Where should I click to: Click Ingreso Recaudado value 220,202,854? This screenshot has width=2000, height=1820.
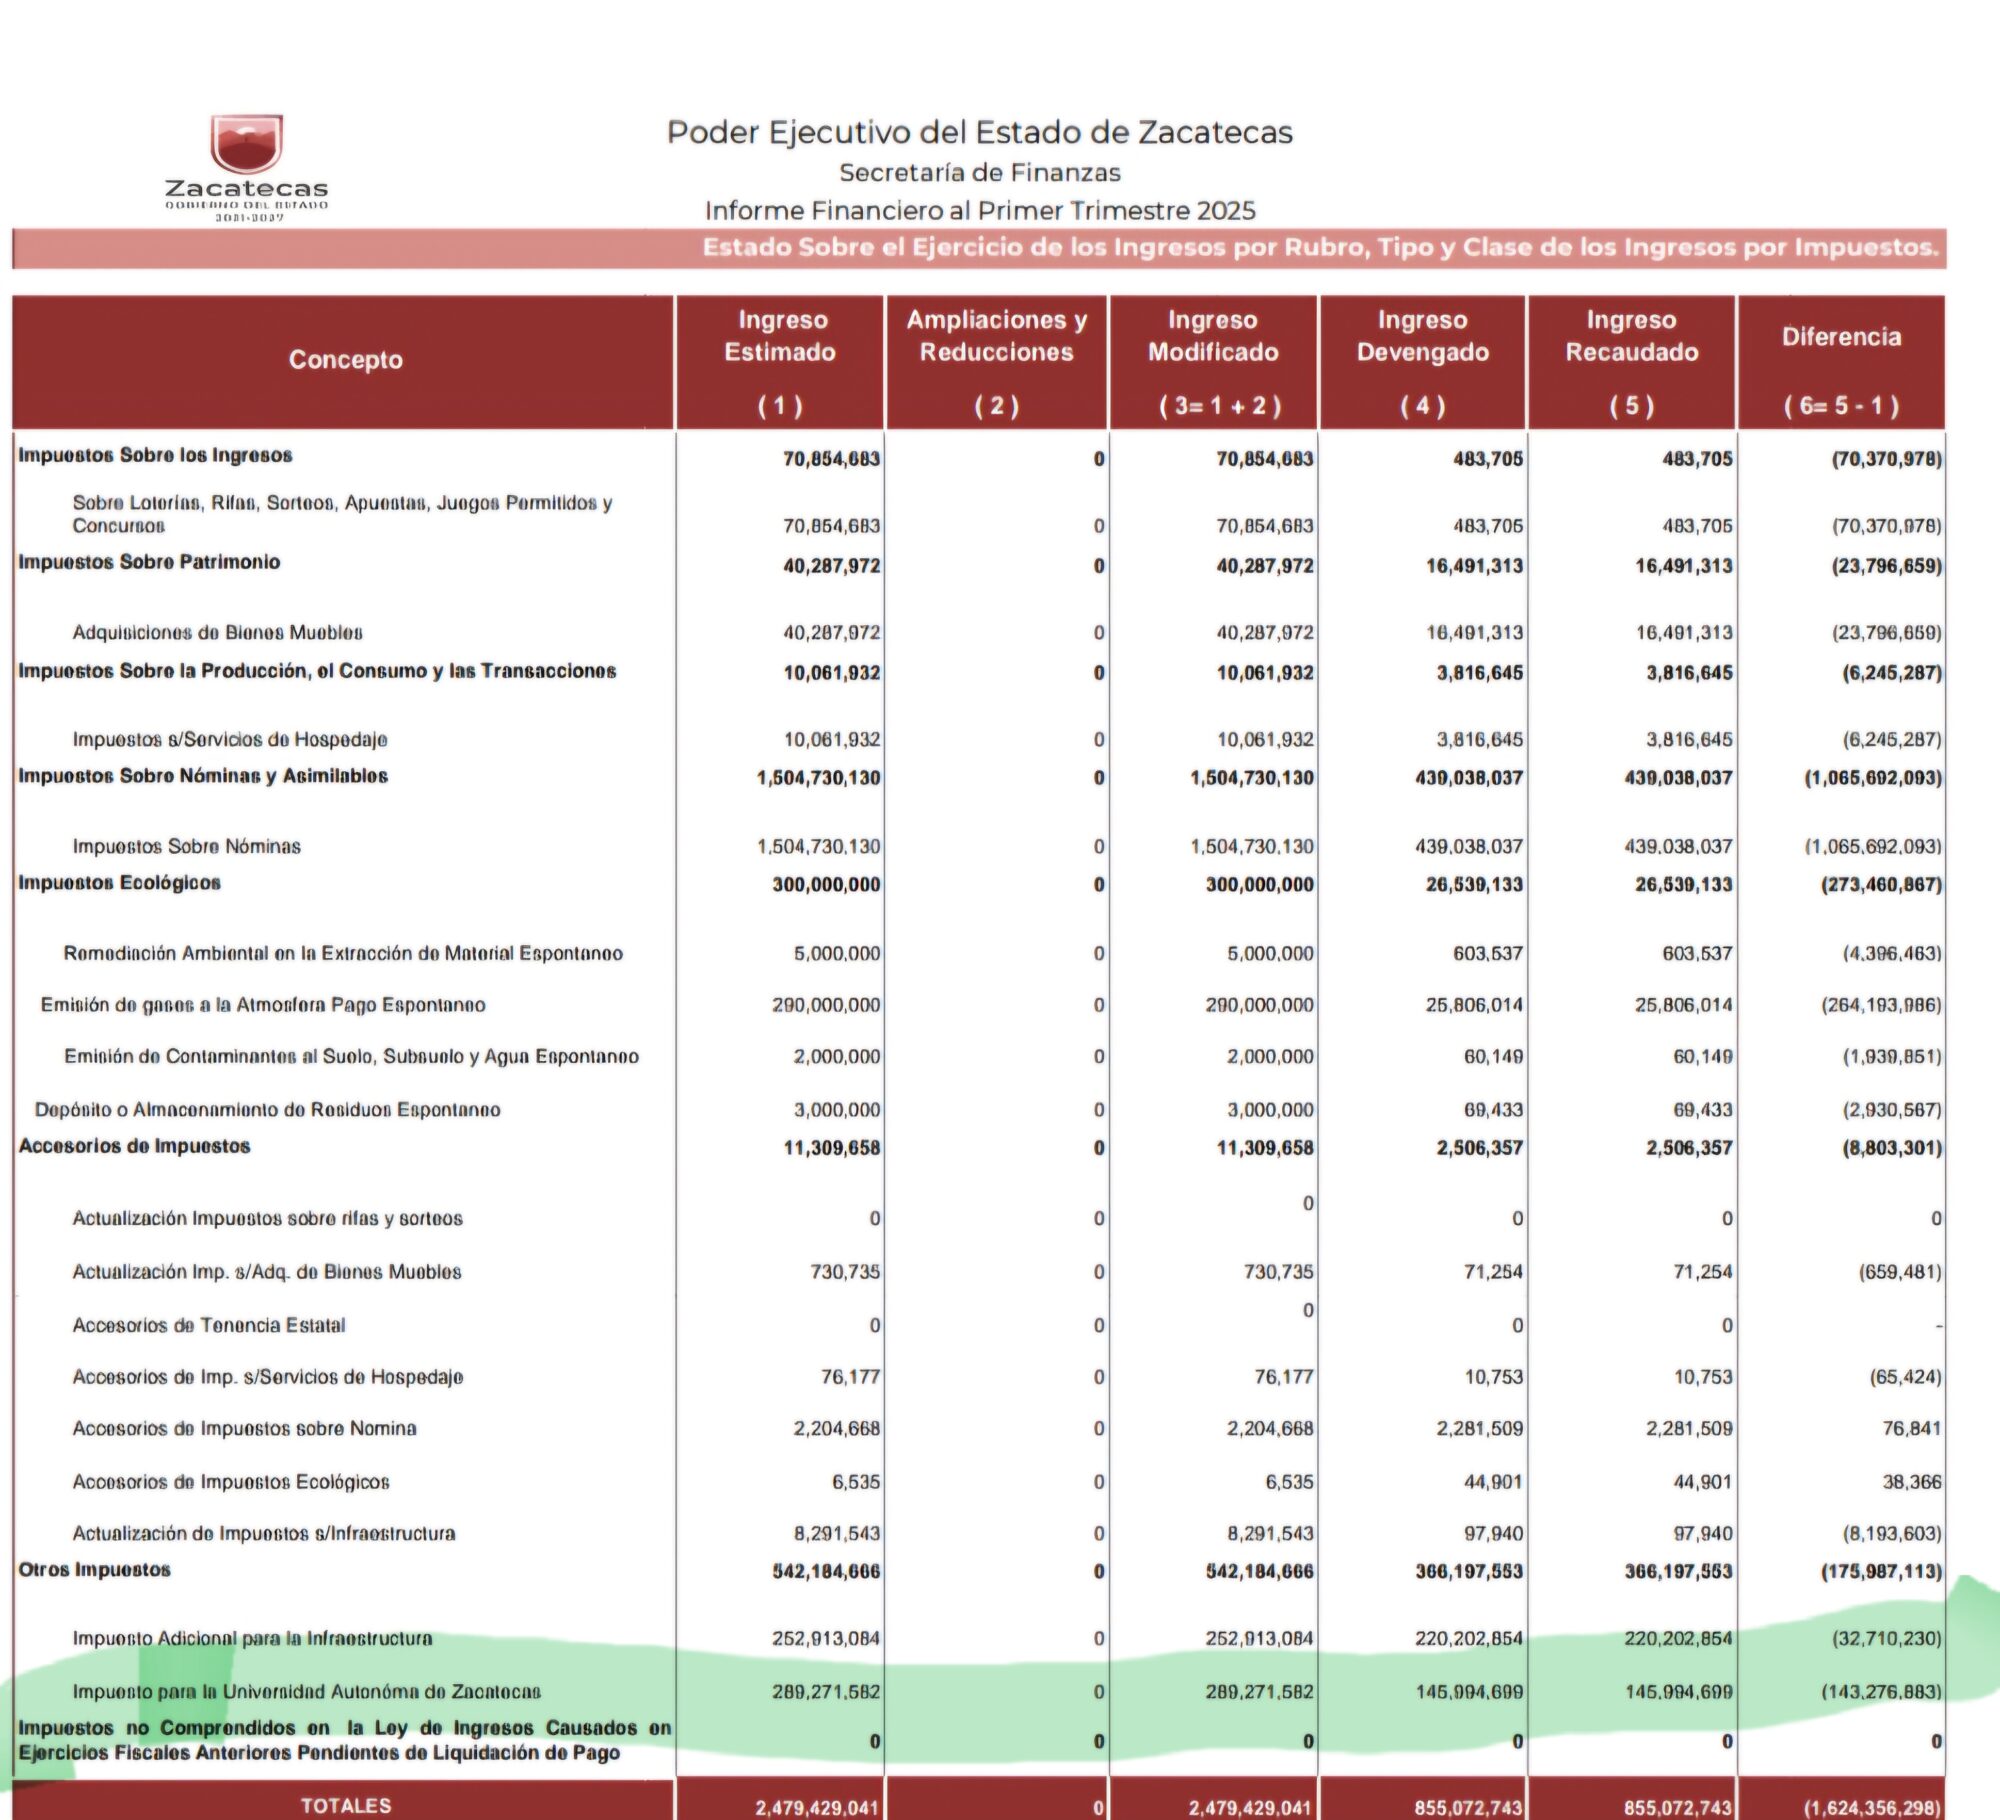click(x=1679, y=1639)
